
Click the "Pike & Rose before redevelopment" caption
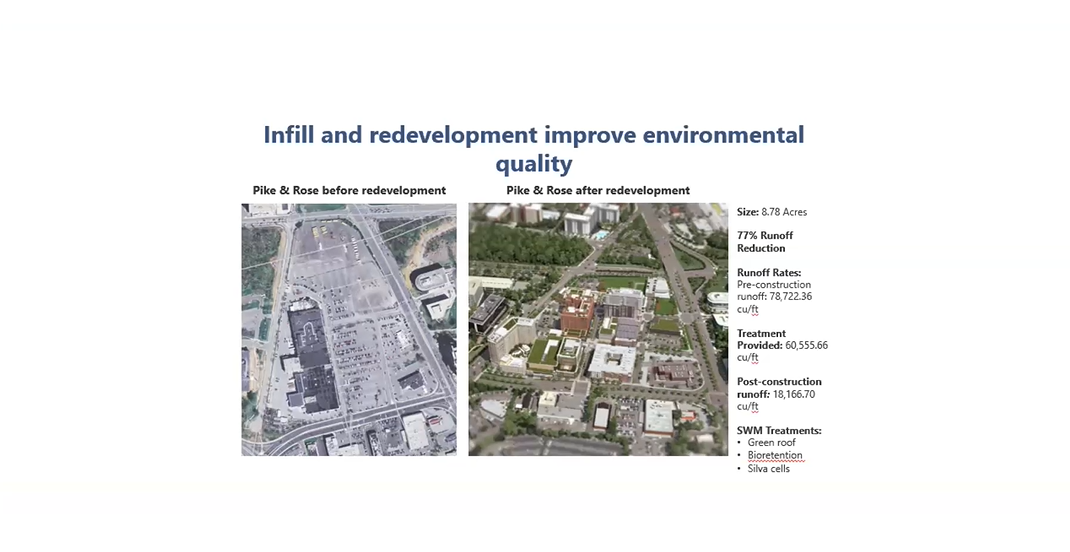pyautogui.click(x=349, y=190)
